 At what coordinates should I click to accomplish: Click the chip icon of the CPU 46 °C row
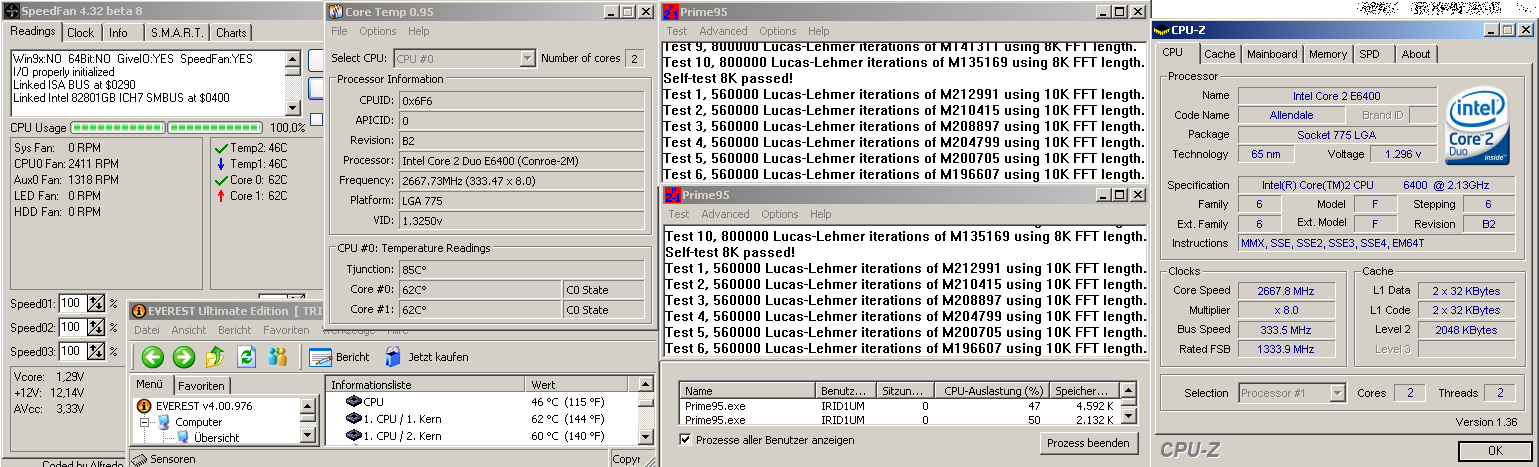click(352, 402)
